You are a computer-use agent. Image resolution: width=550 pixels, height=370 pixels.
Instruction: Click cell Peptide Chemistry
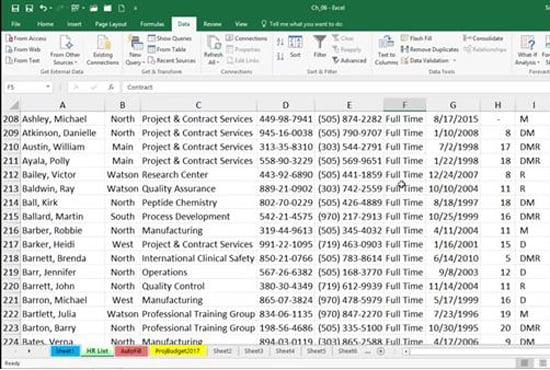pos(198,203)
